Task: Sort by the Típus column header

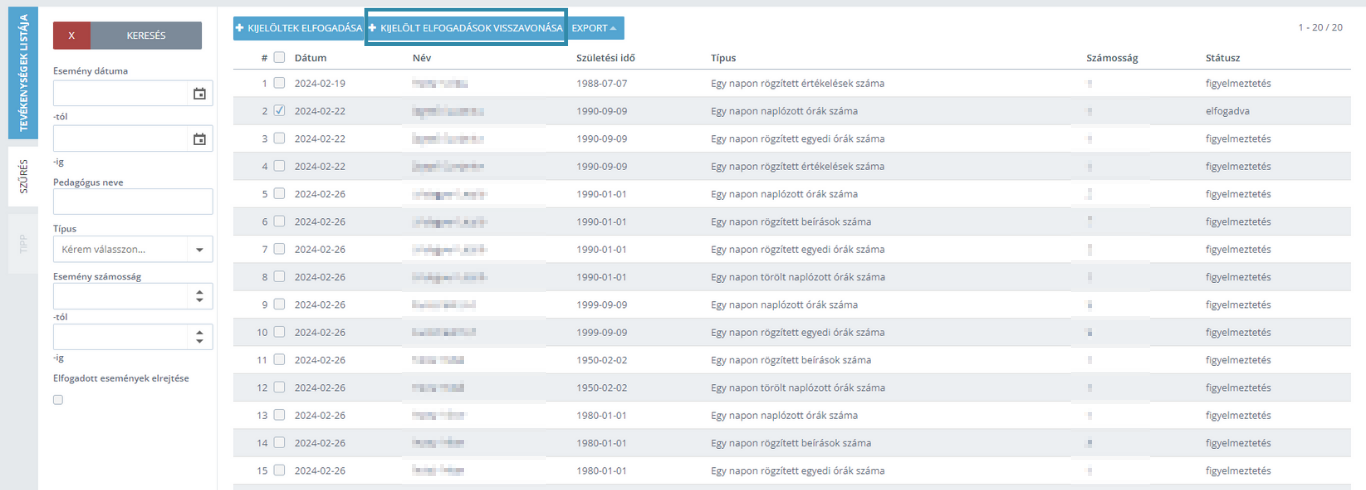Action: pos(723,58)
